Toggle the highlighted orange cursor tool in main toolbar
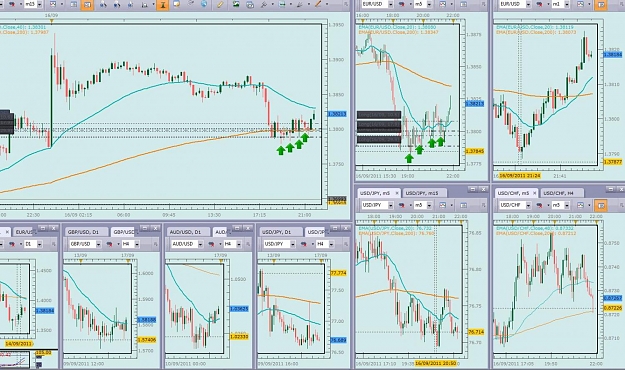 pyautogui.click(x=162, y=5)
